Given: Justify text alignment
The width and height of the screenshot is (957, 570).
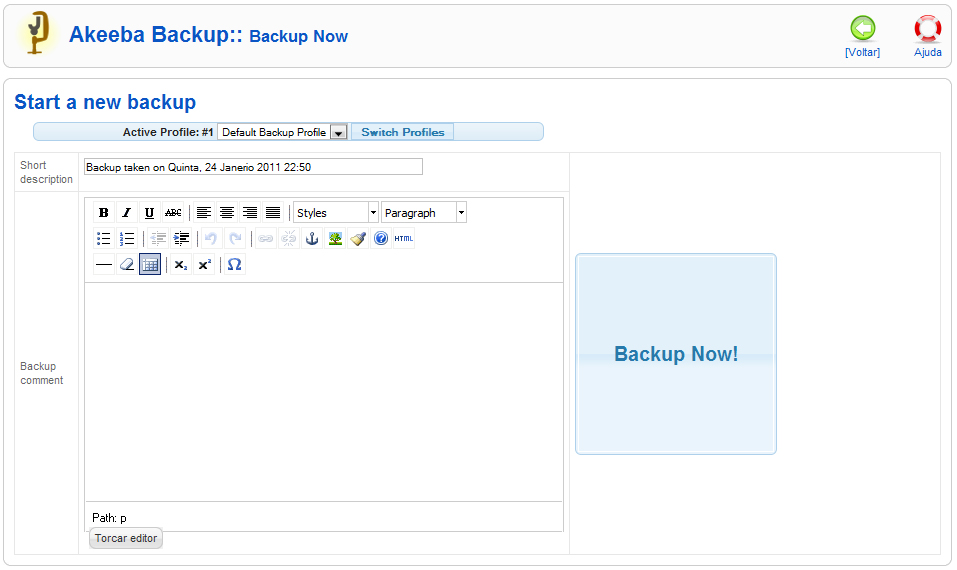Looking at the screenshot, I should pos(273,212).
